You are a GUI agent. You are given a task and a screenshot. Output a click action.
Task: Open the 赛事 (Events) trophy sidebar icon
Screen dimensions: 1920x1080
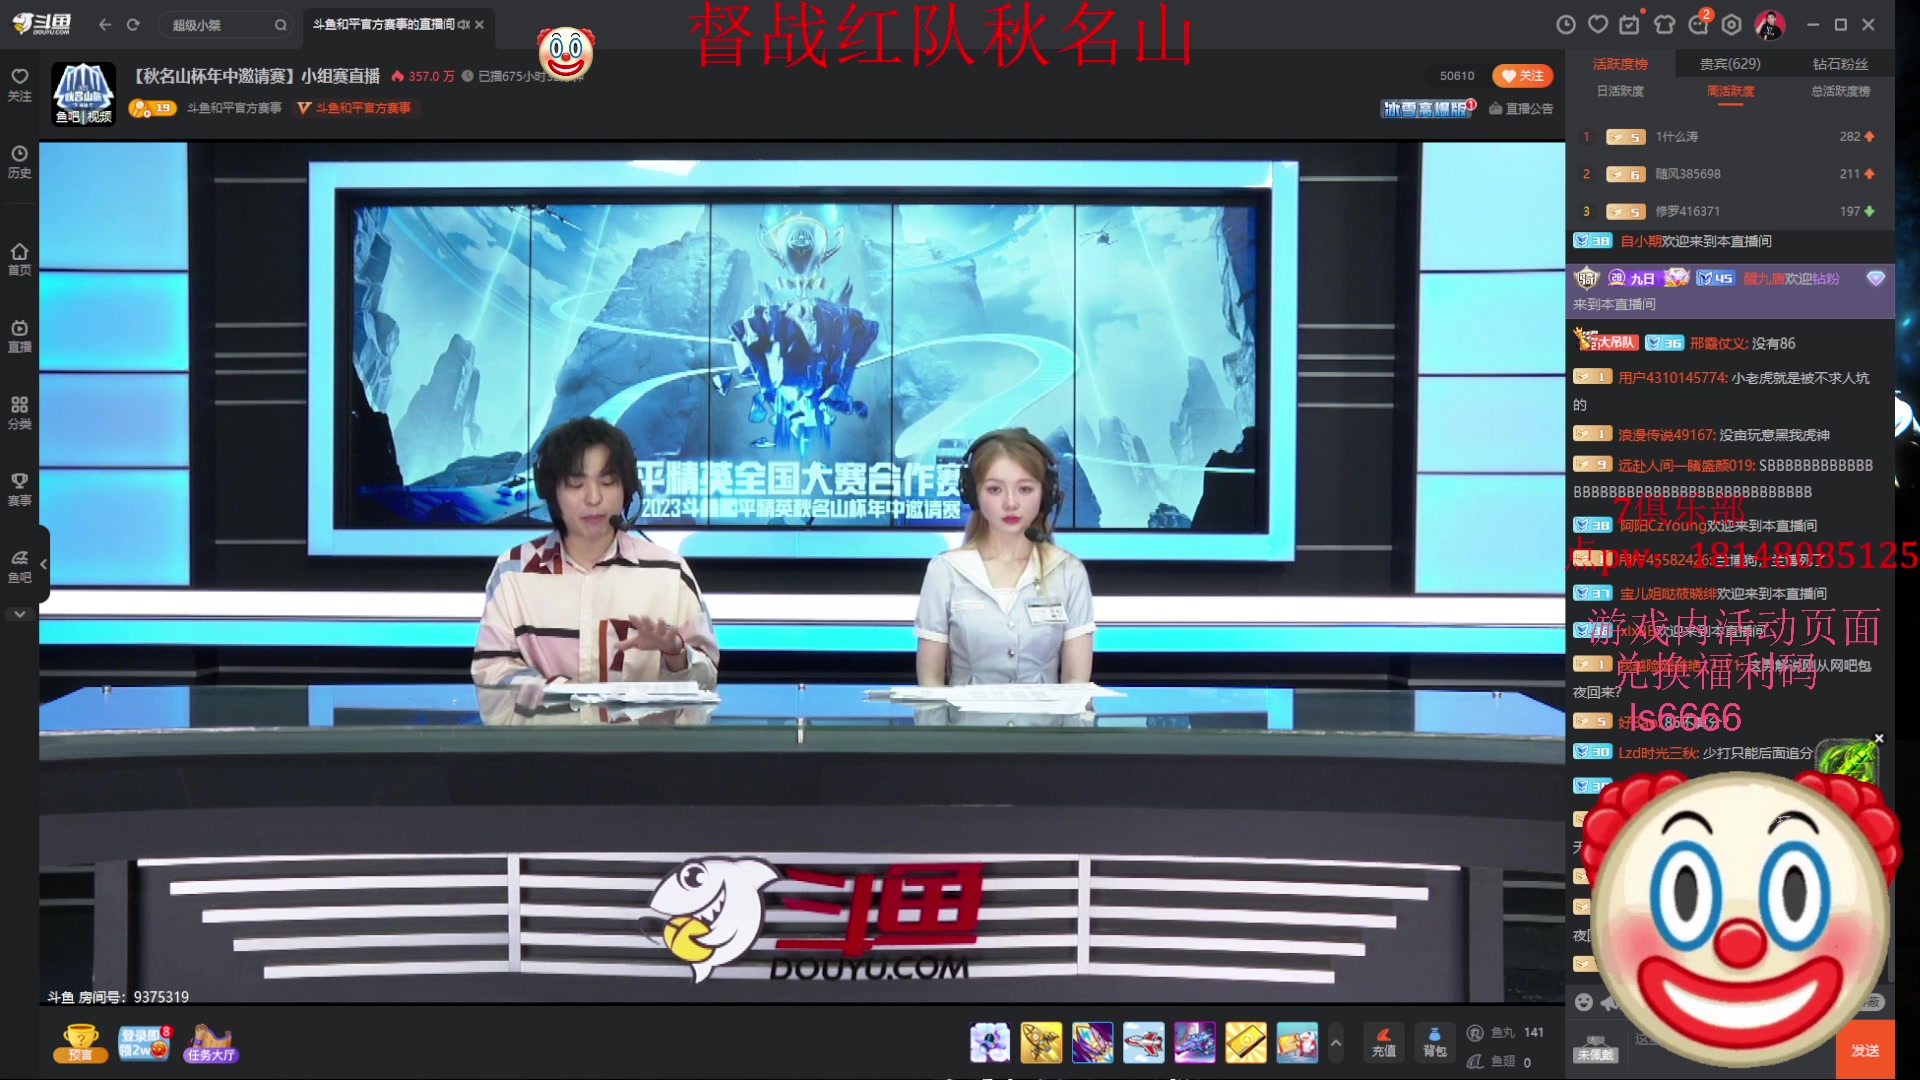[x=19, y=490]
